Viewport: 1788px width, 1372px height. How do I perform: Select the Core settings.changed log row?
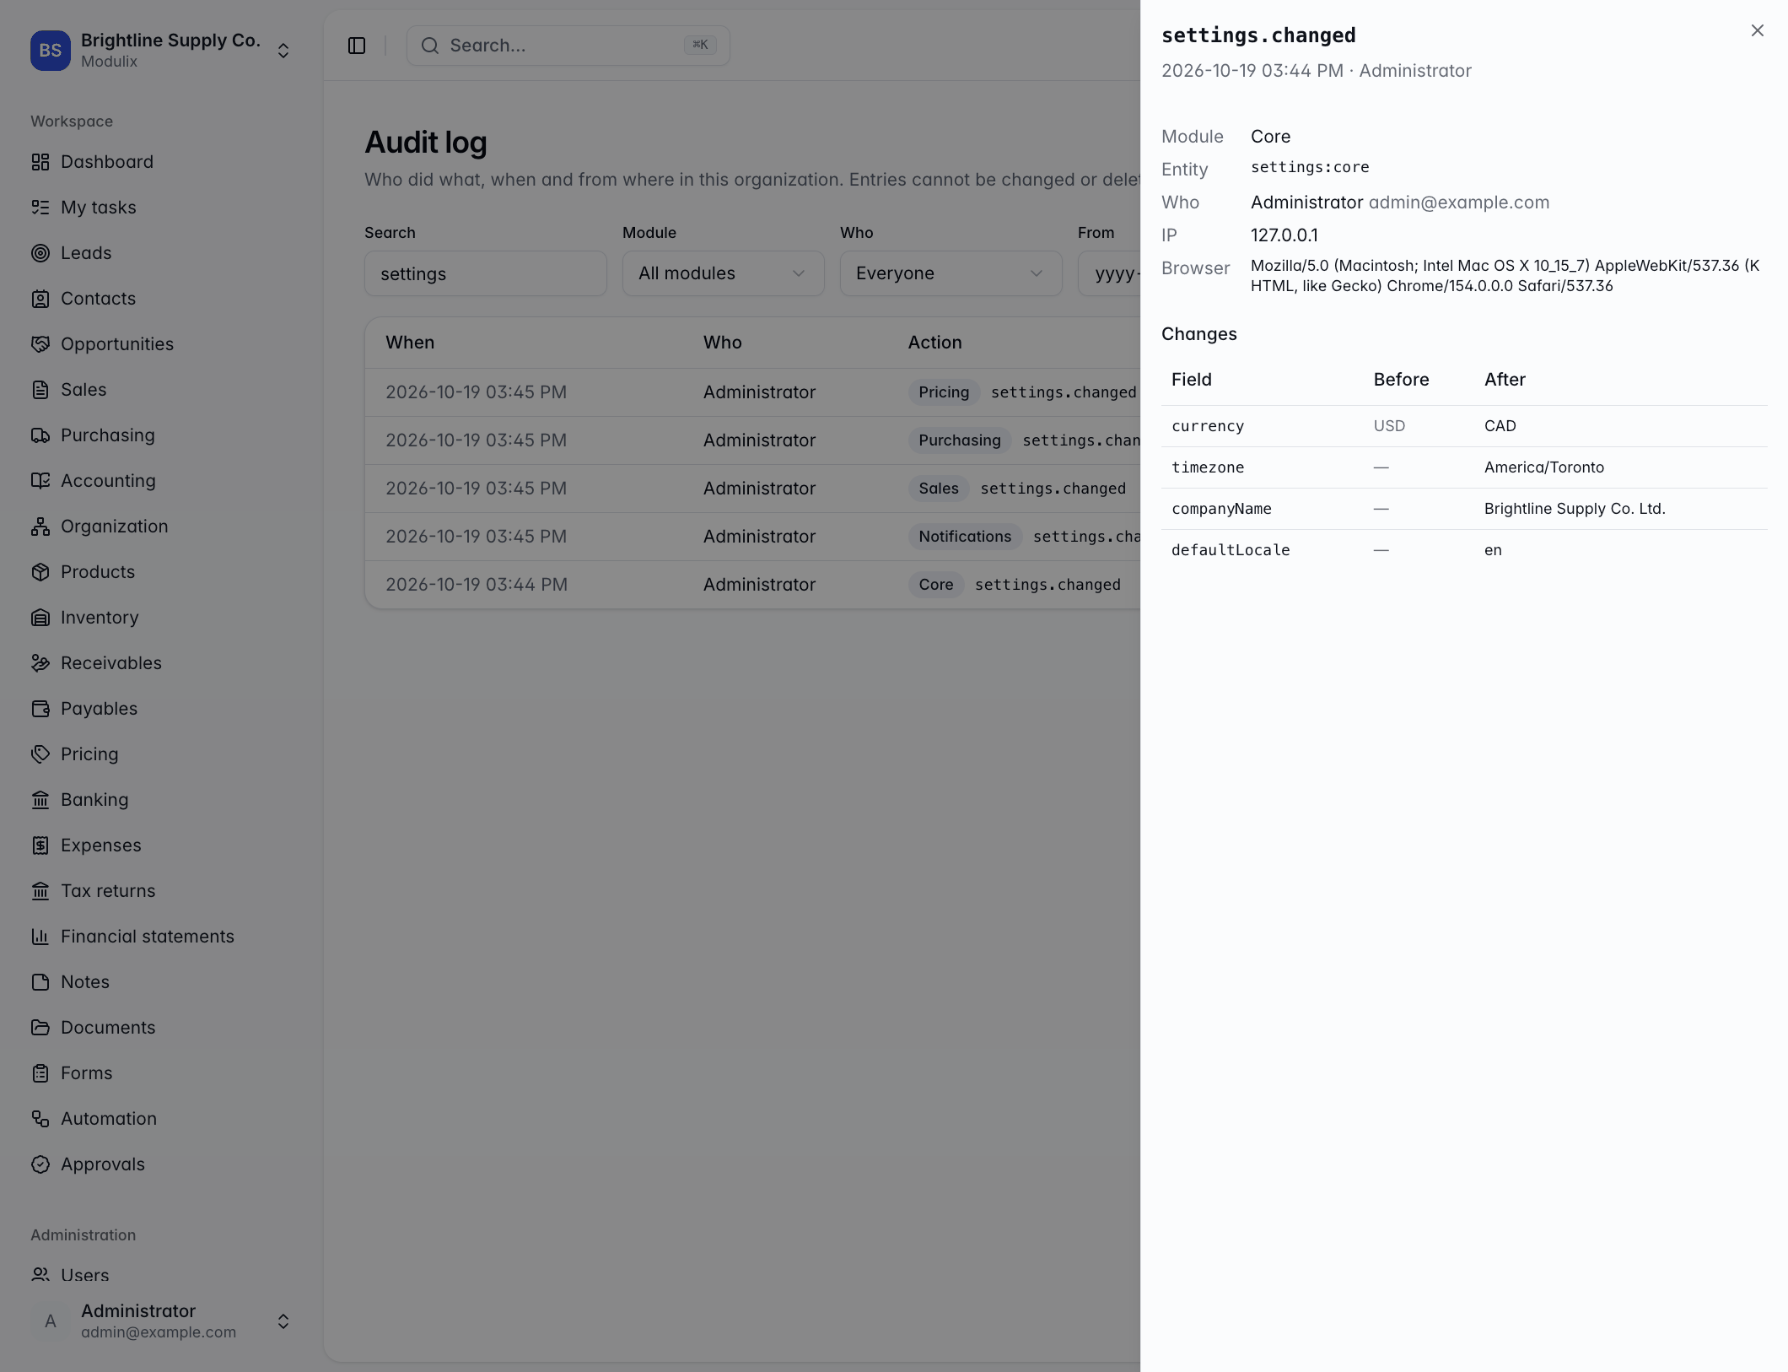752,584
